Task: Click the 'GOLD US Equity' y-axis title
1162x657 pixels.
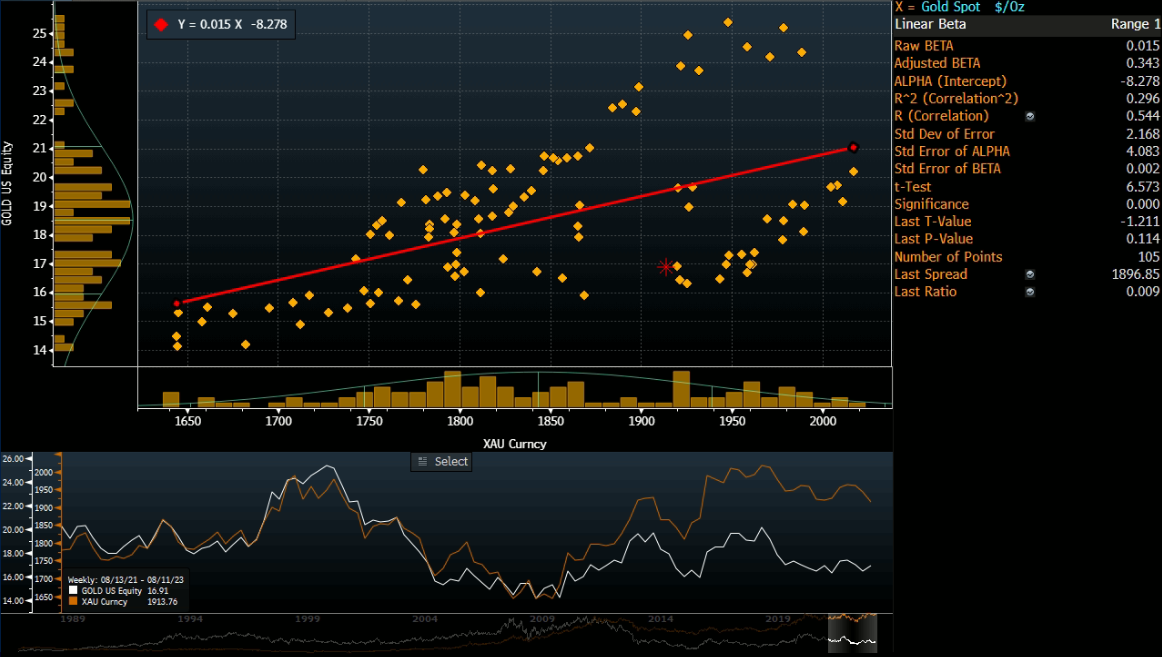Action: (x=7, y=183)
